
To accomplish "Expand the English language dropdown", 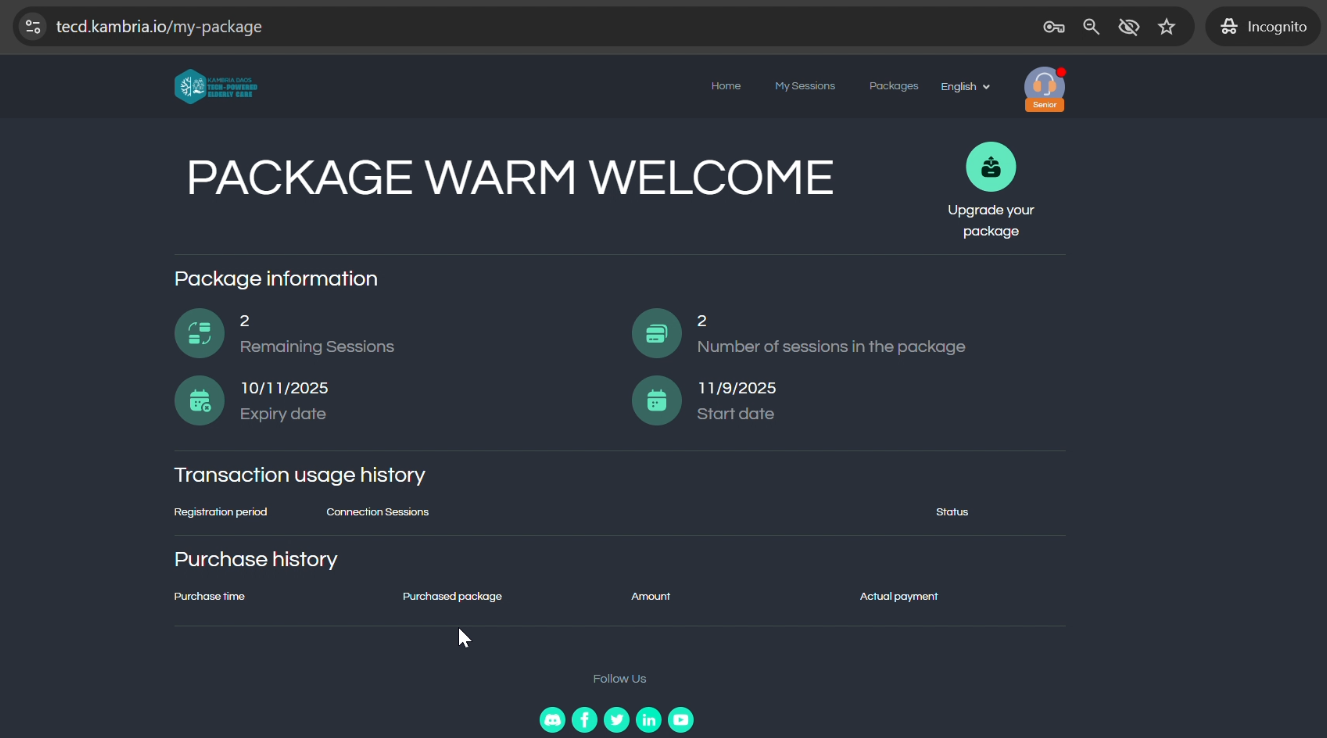I will tap(965, 87).
